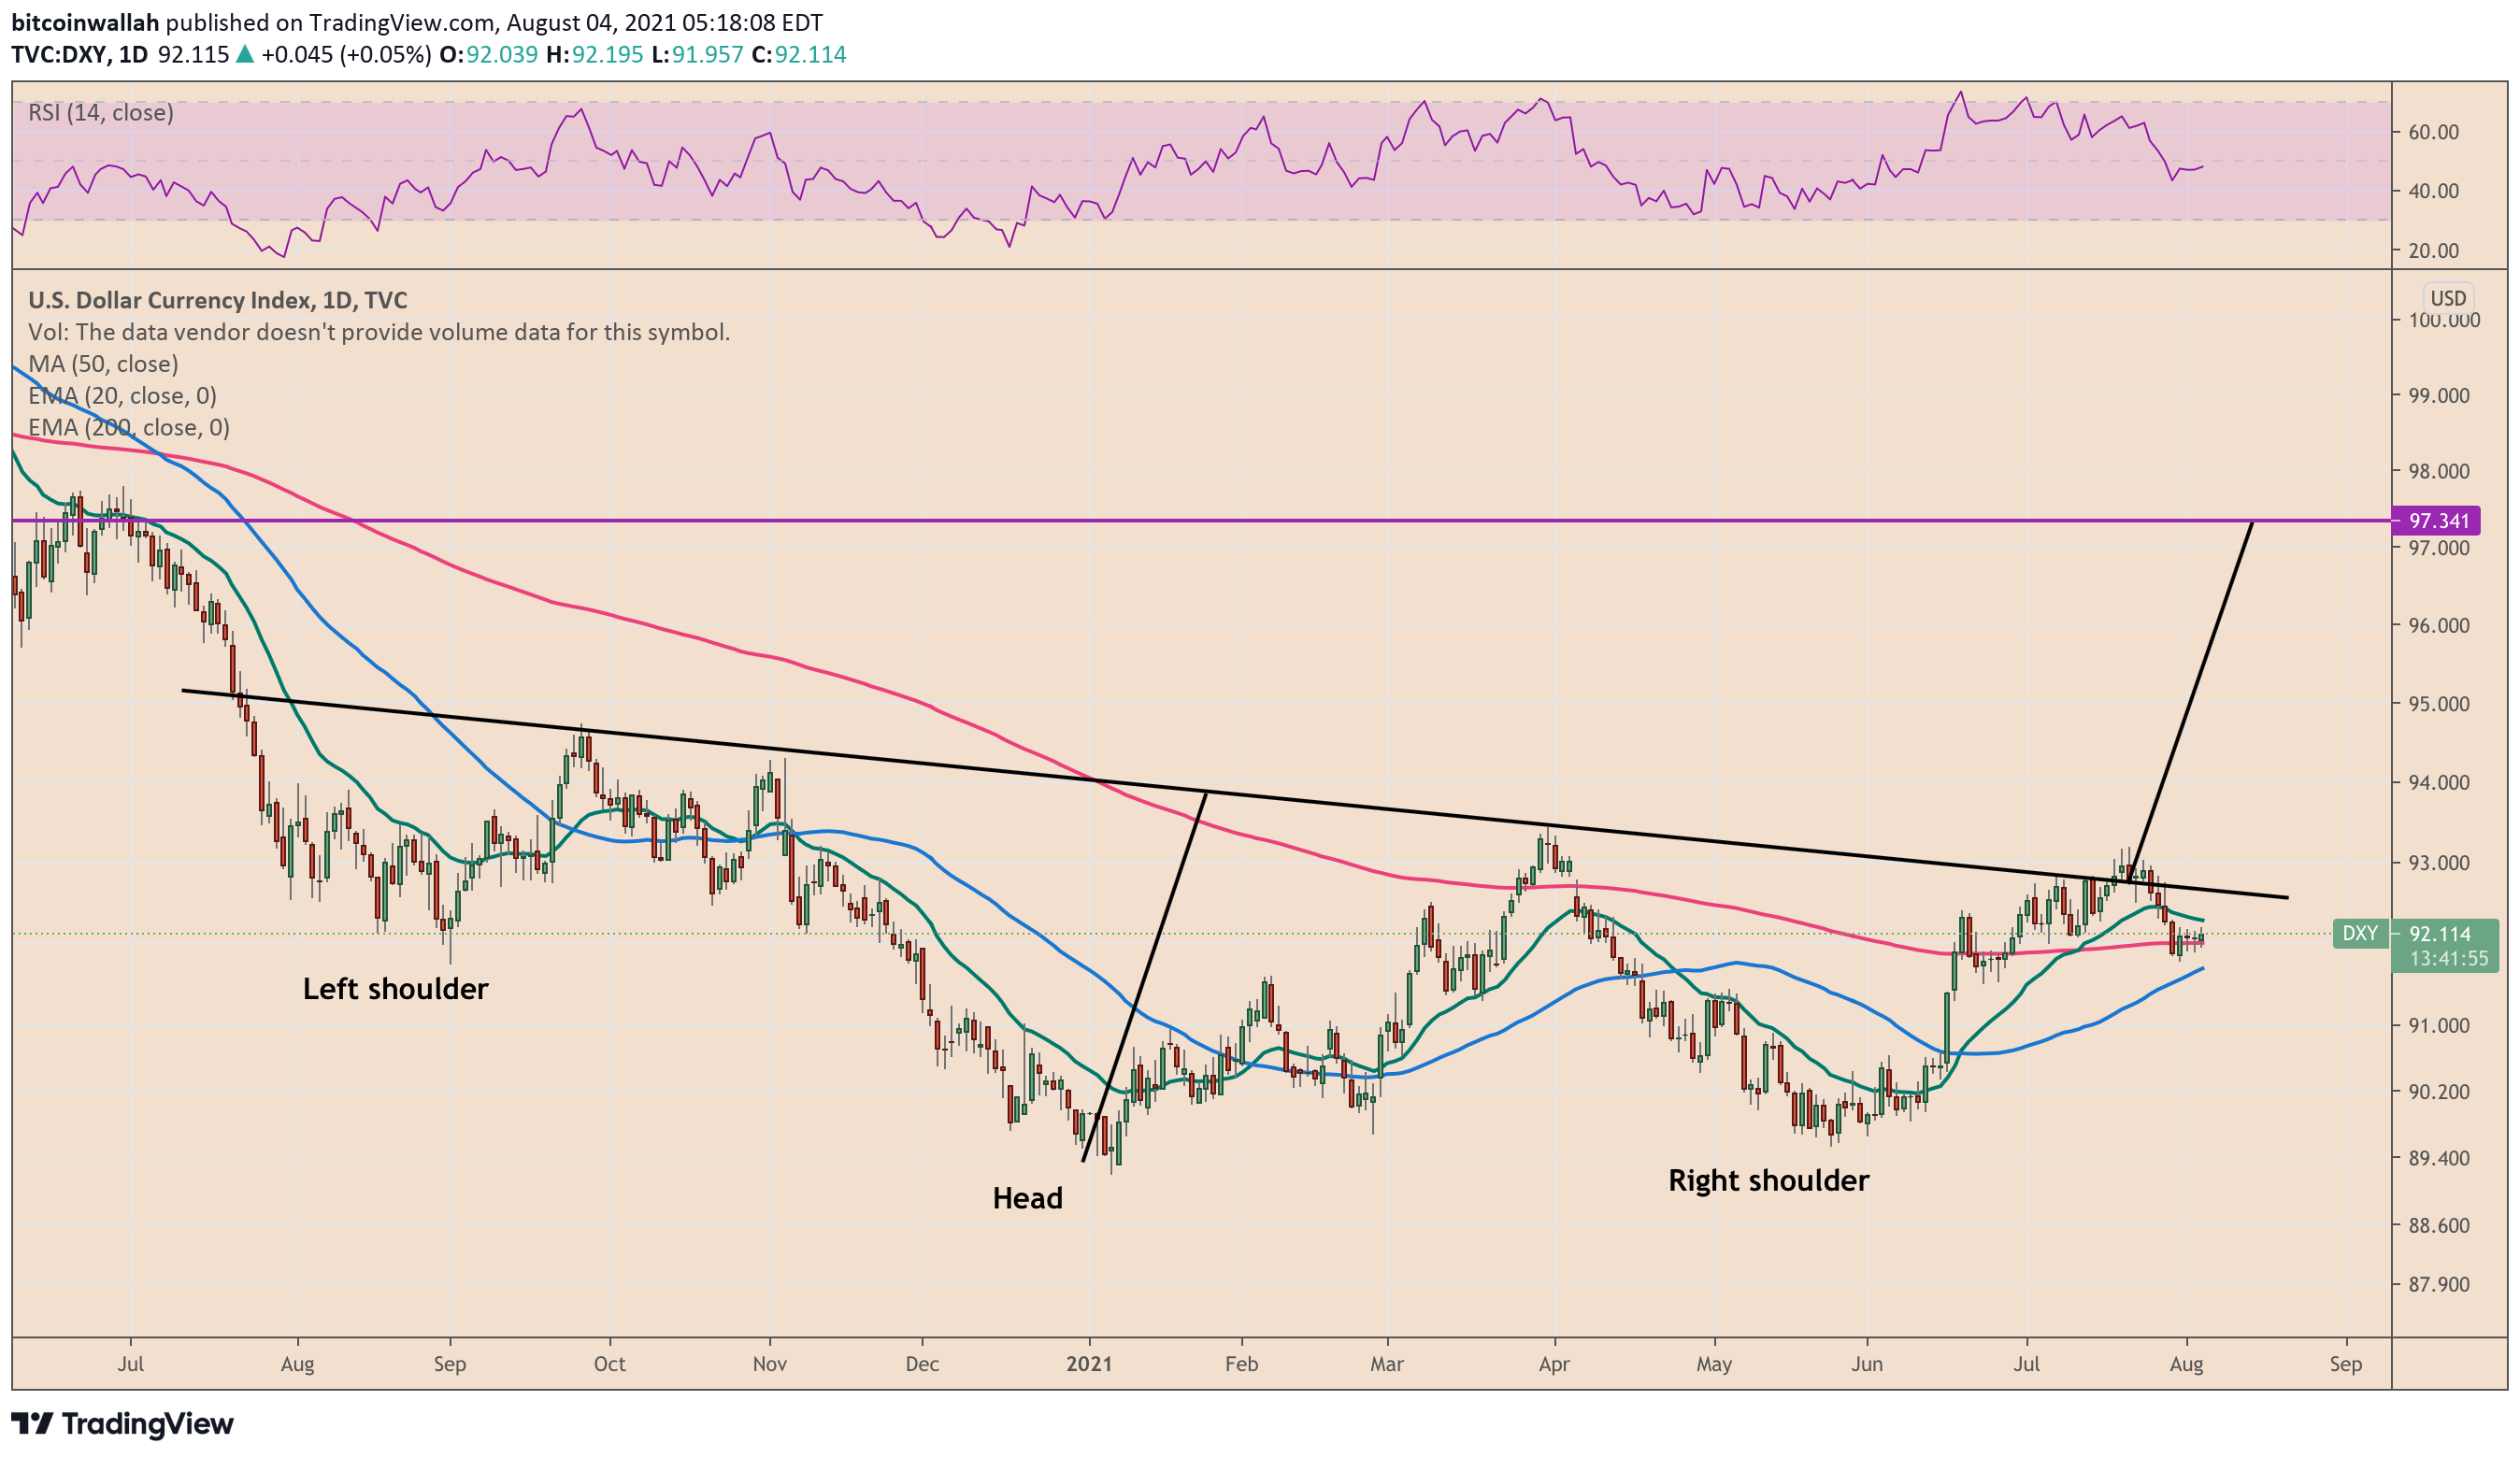Click the green DXY 92.114 price tag
Image resolution: width=2520 pixels, height=1458 pixels.
[x=2416, y=933]
